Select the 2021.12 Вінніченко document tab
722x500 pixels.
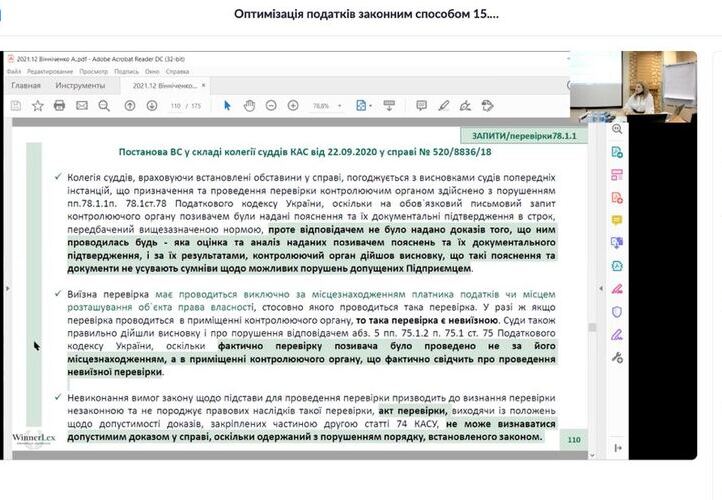(164, 86)
